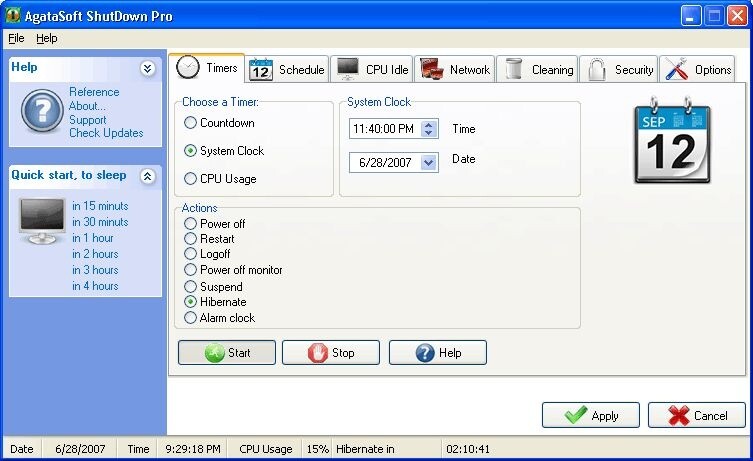Collapse the Quick start, to sleep panel

click(147, 176)
